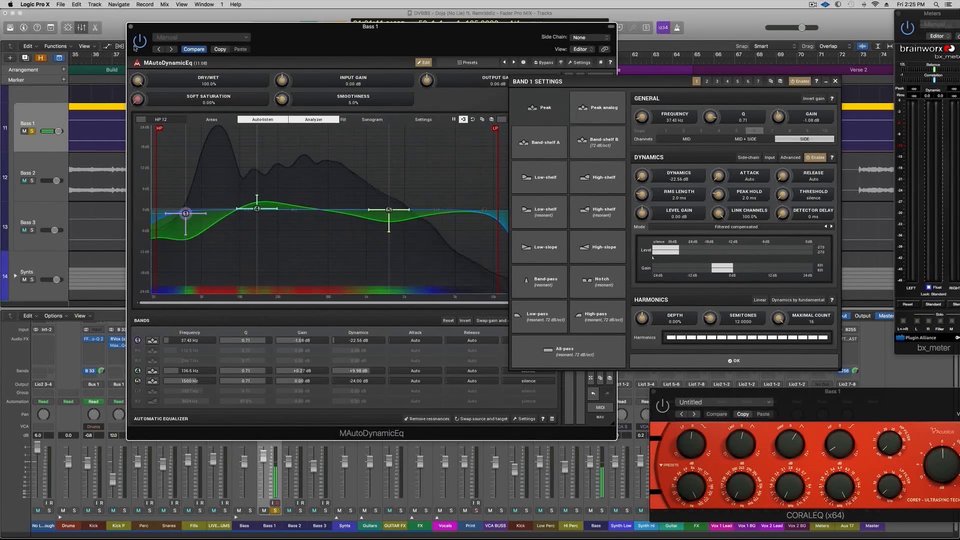Toggle the MAutoDynamicEq Bypass button
The width and height of the screenshot is (960, 540).
543,62
